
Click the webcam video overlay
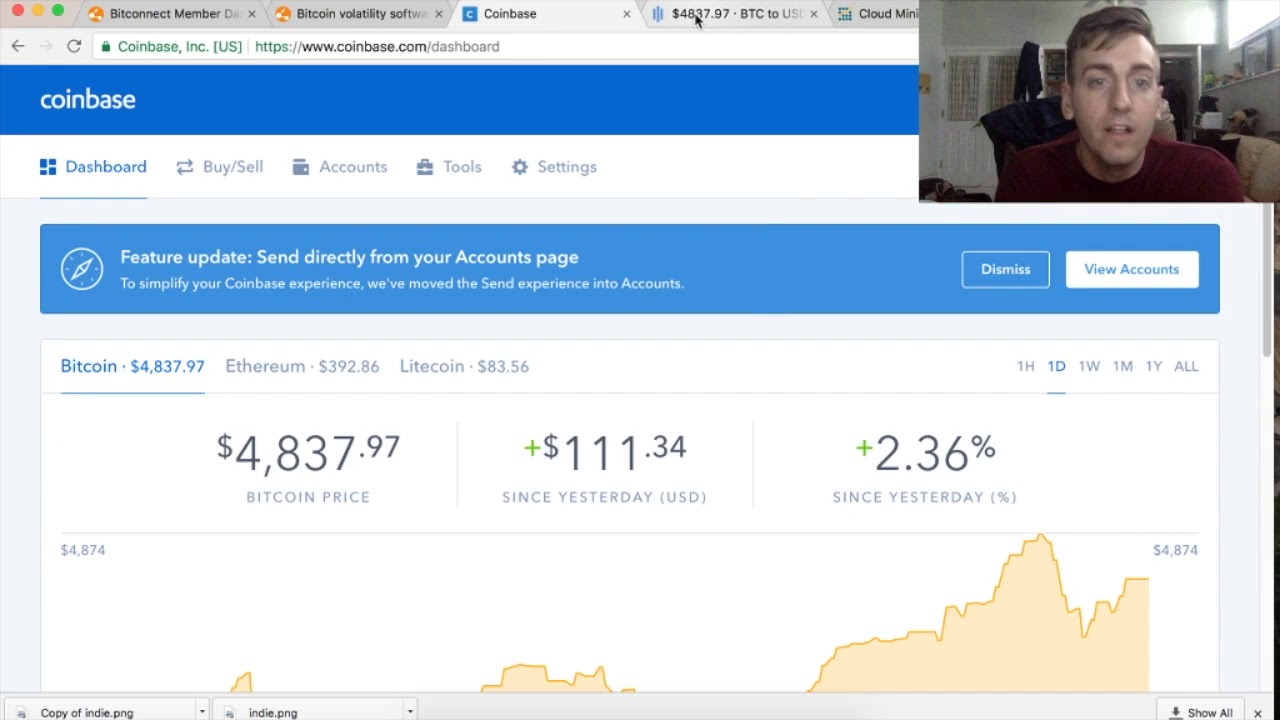(1099, 100)
